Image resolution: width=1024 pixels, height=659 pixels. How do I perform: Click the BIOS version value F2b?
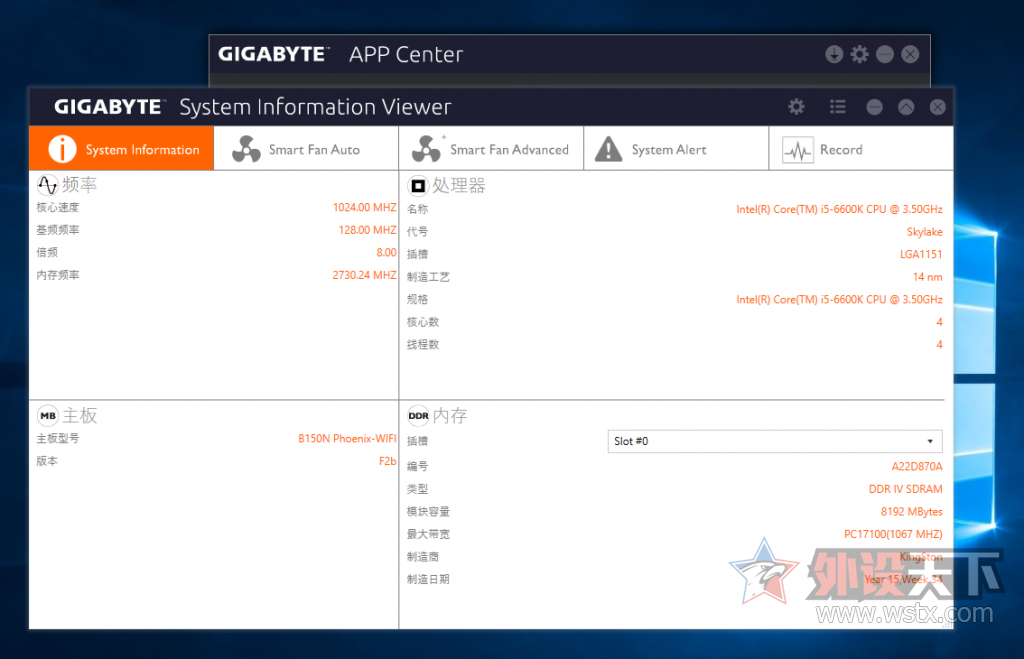tap(387, 461)
